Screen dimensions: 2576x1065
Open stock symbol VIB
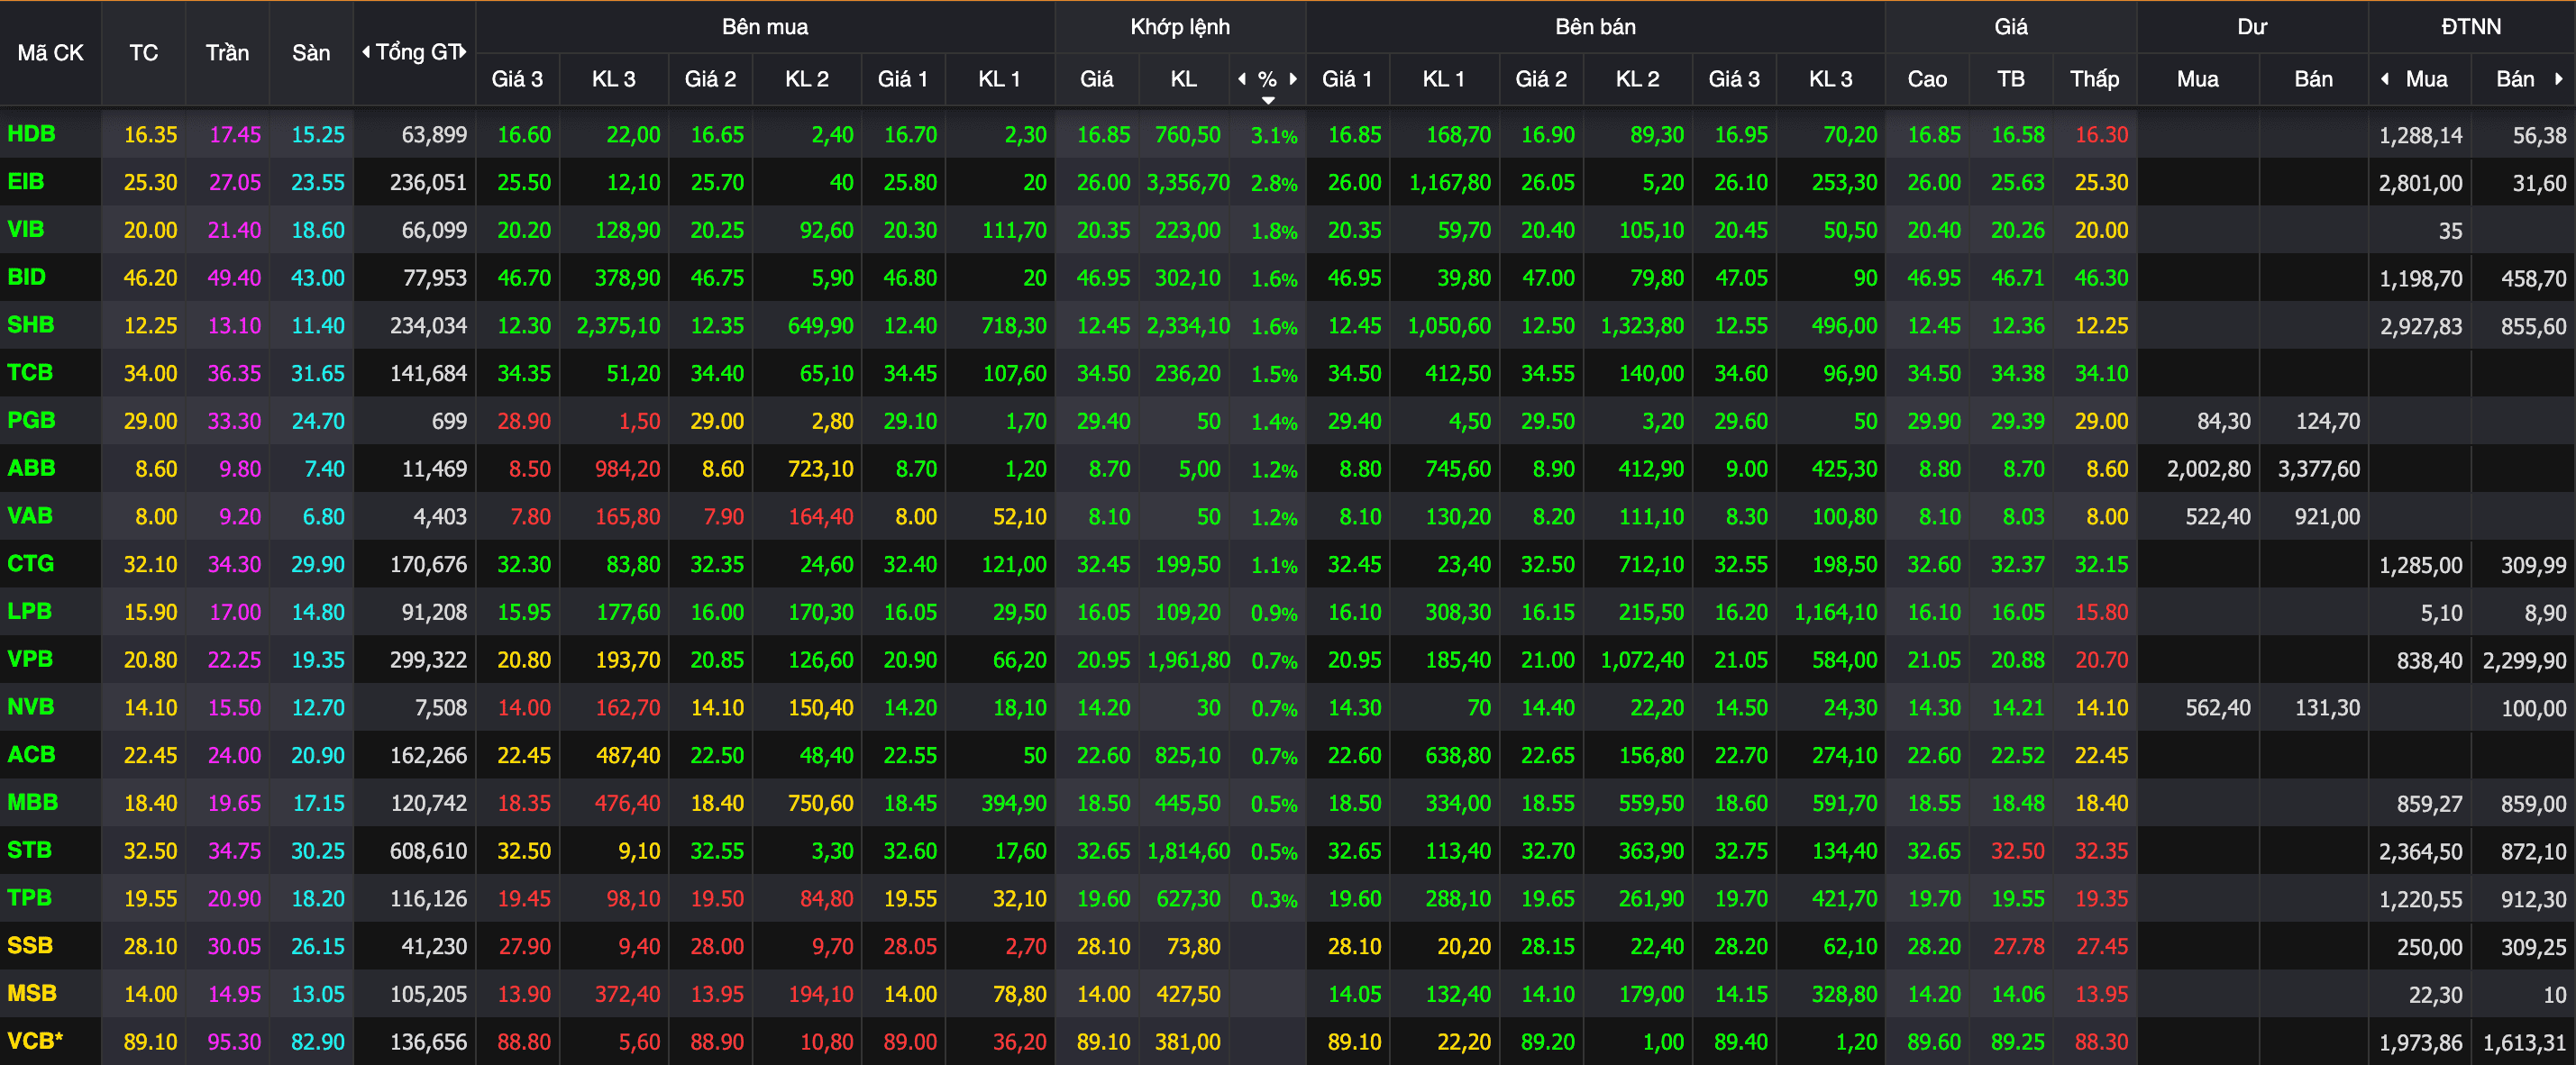[26, 229]
